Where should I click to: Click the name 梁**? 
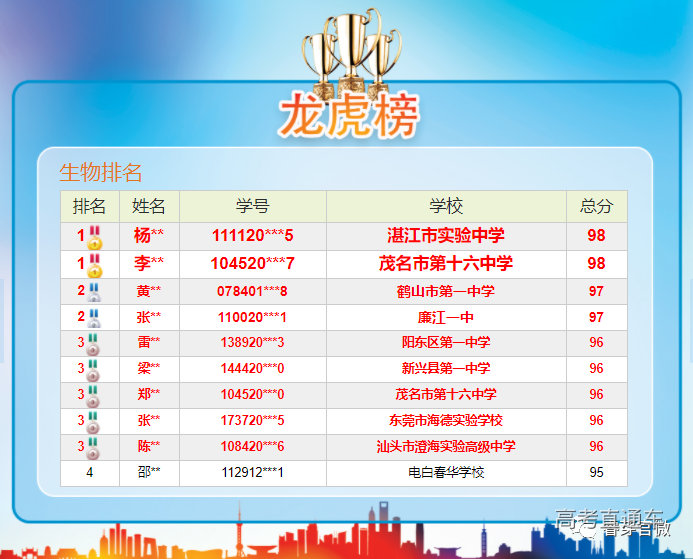(149, 369)
